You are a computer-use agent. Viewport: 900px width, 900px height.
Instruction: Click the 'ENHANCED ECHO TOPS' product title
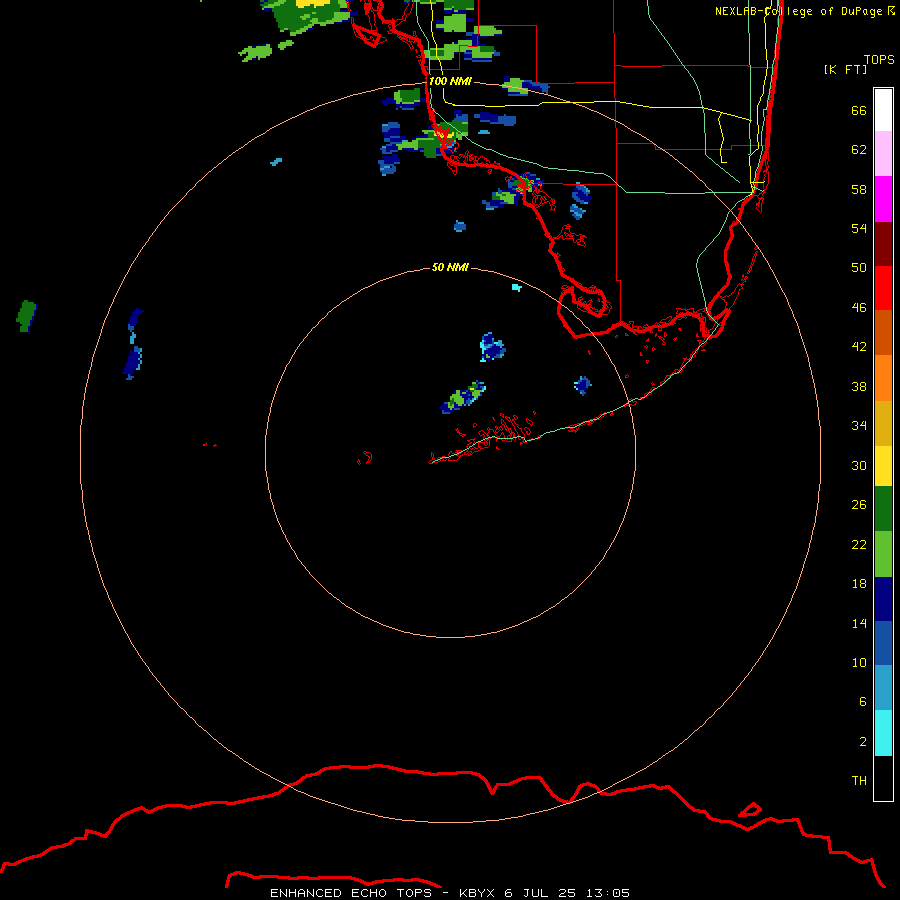click(351, 893)
